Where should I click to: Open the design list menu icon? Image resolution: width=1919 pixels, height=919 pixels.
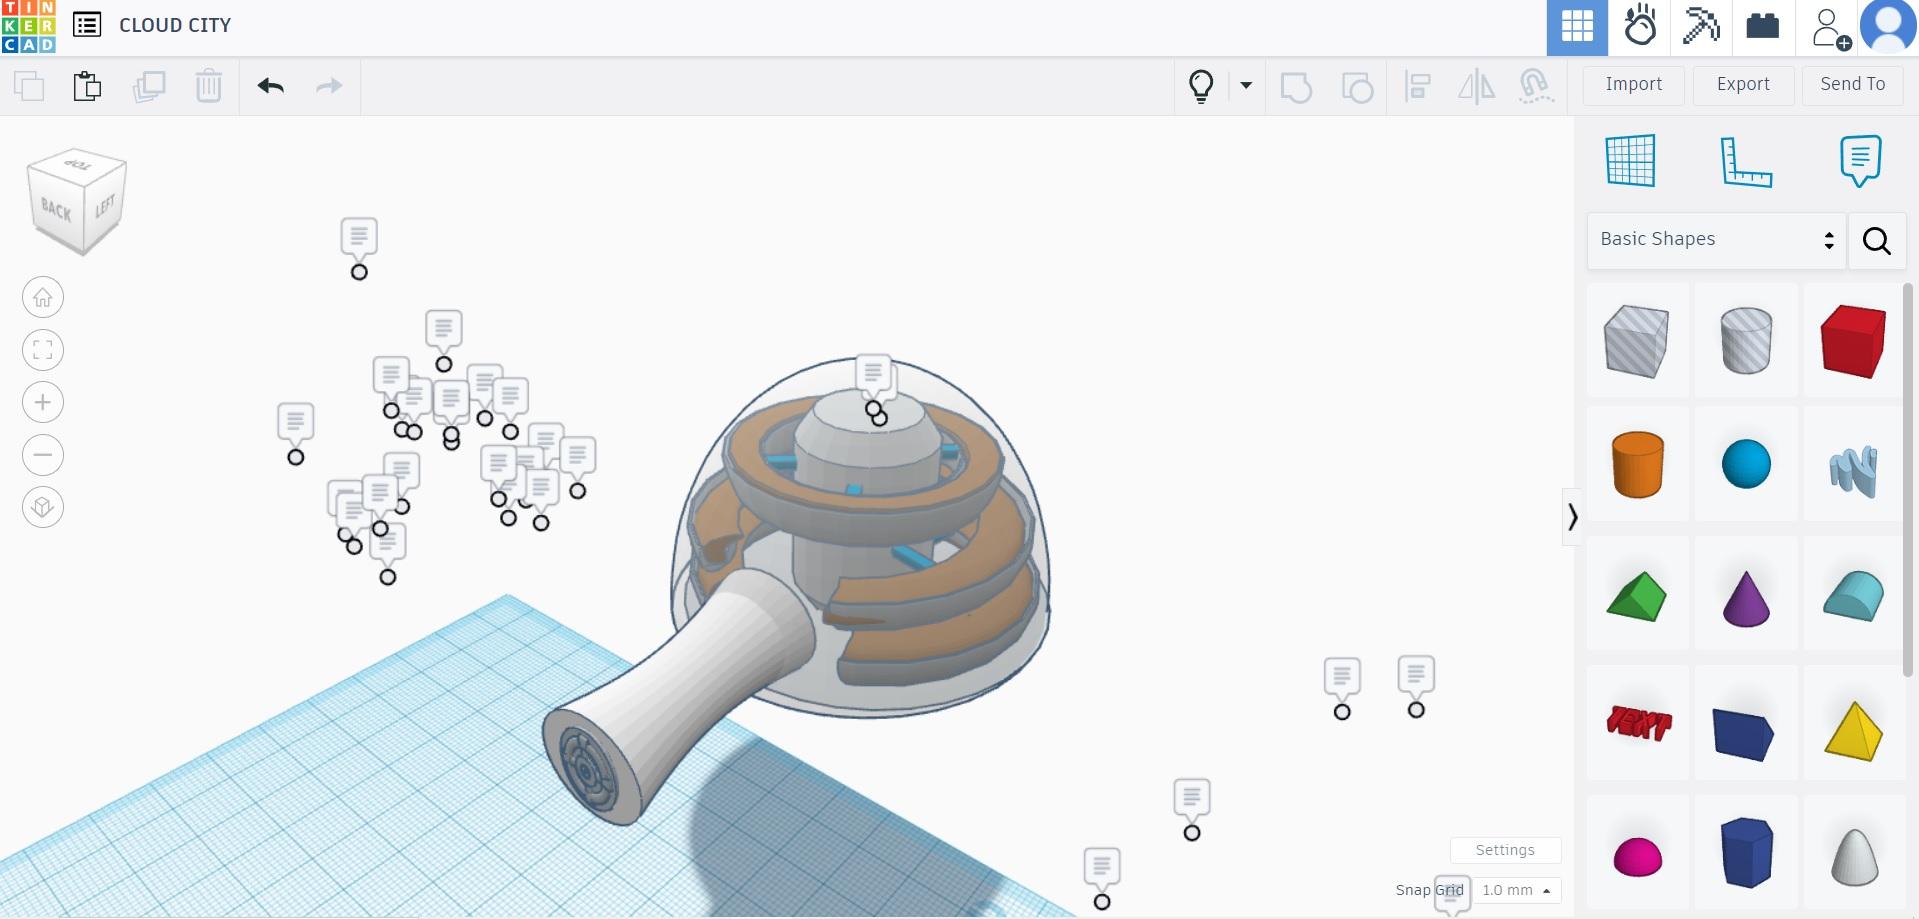(x=87, y=25)
